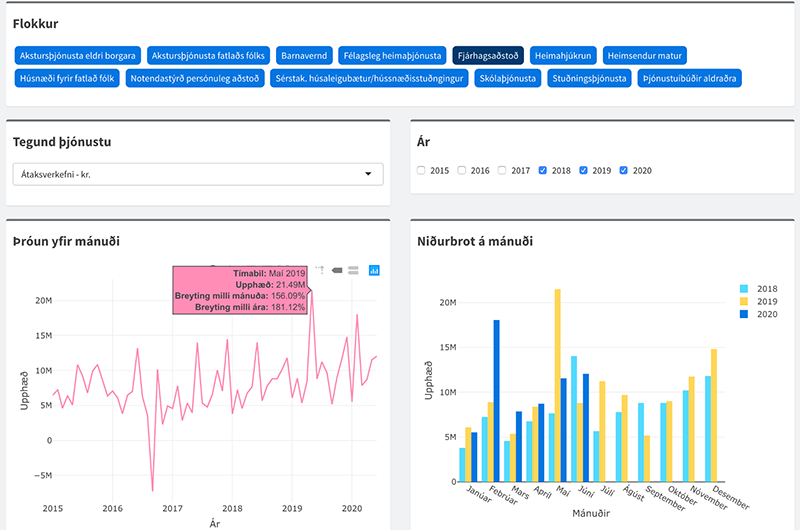800x530 pixels.
Task: Open the Tegund þjónustu dropdown
Action: pyautogui.click(x=198, y=174)
